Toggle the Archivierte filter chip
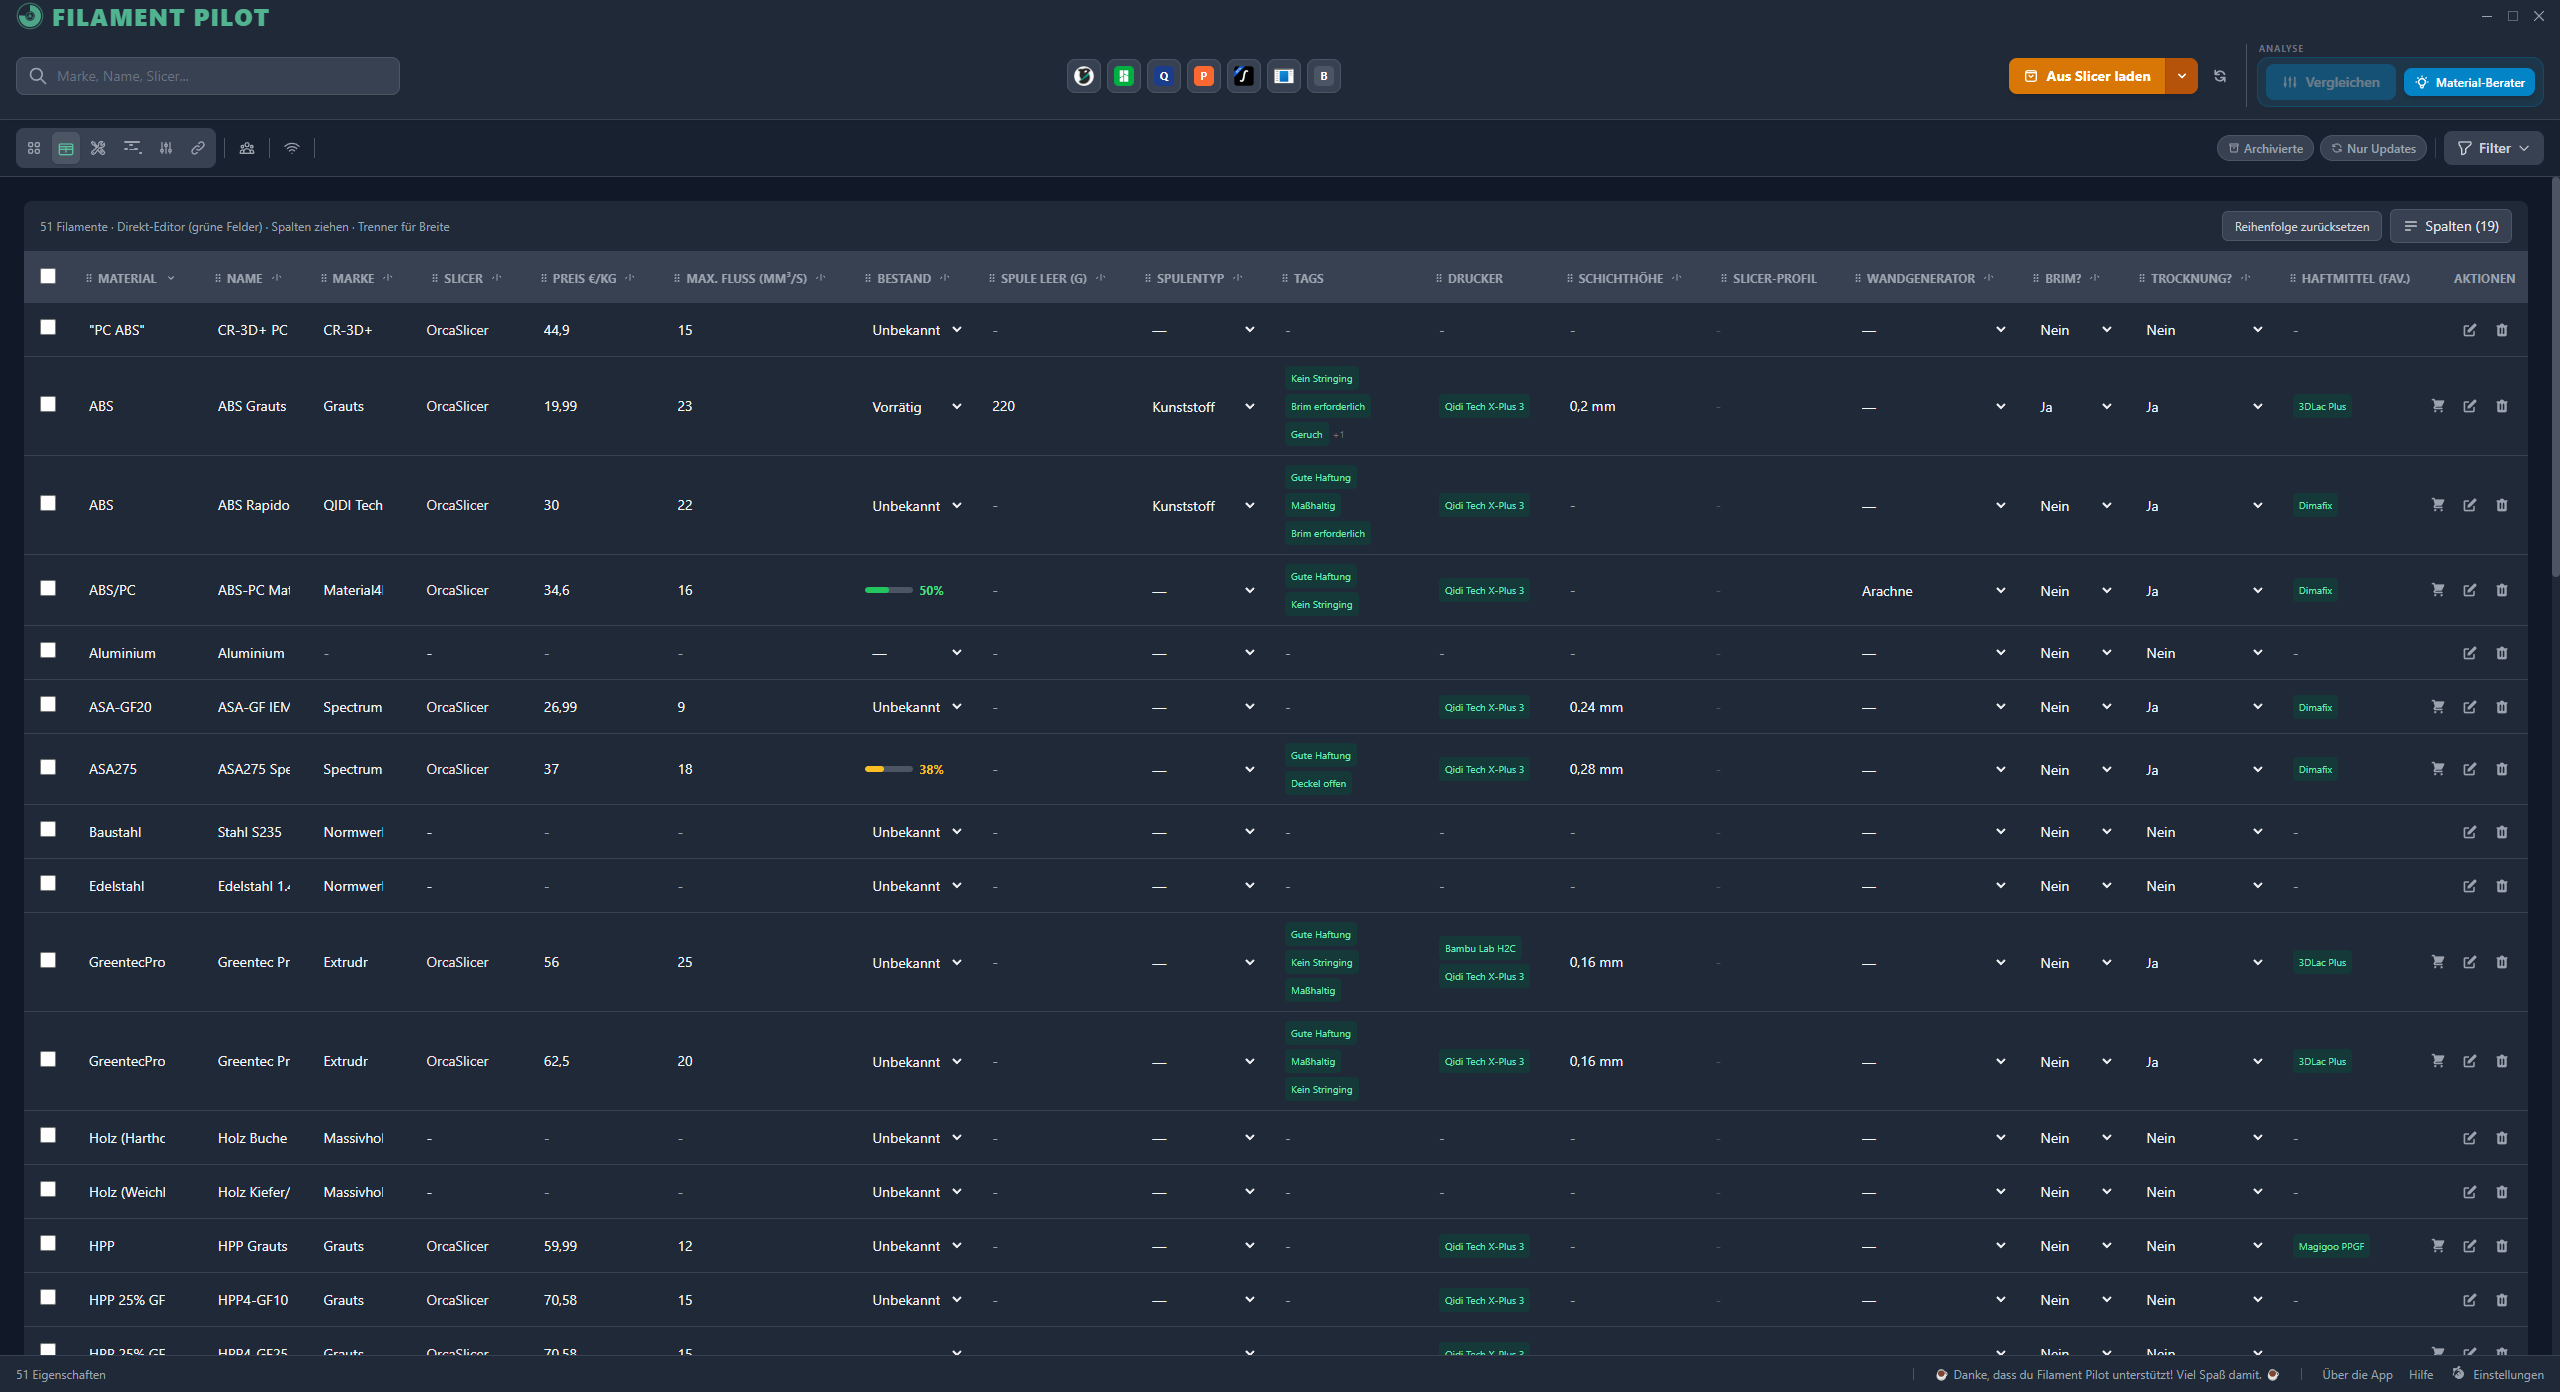Screen dimensions: 2560x1392 (x=2265, y=148)
